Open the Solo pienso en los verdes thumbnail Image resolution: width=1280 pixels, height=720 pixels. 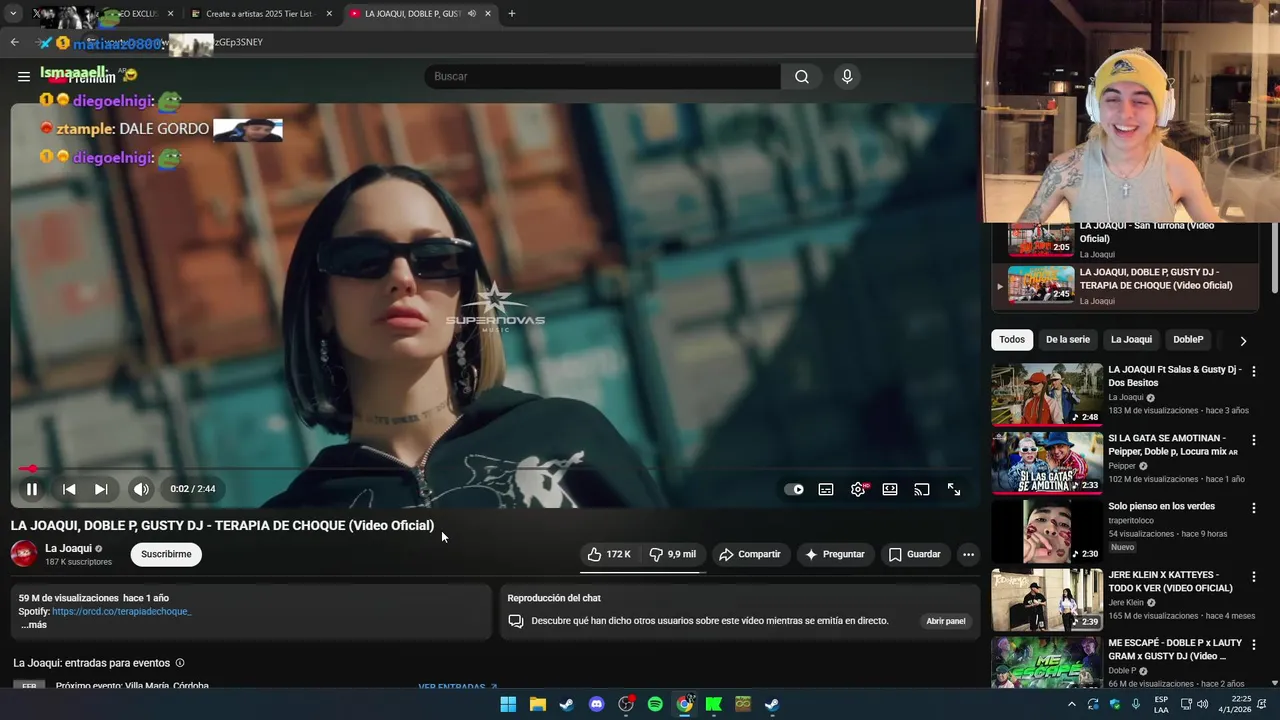pos(1047,531)
